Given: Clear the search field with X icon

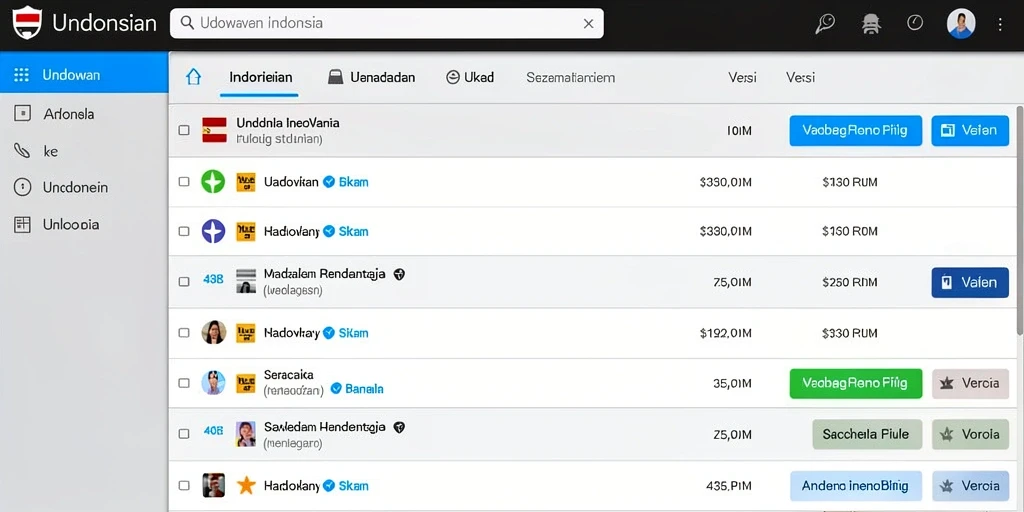Looking at the screenshot, I should pos(588,24).
